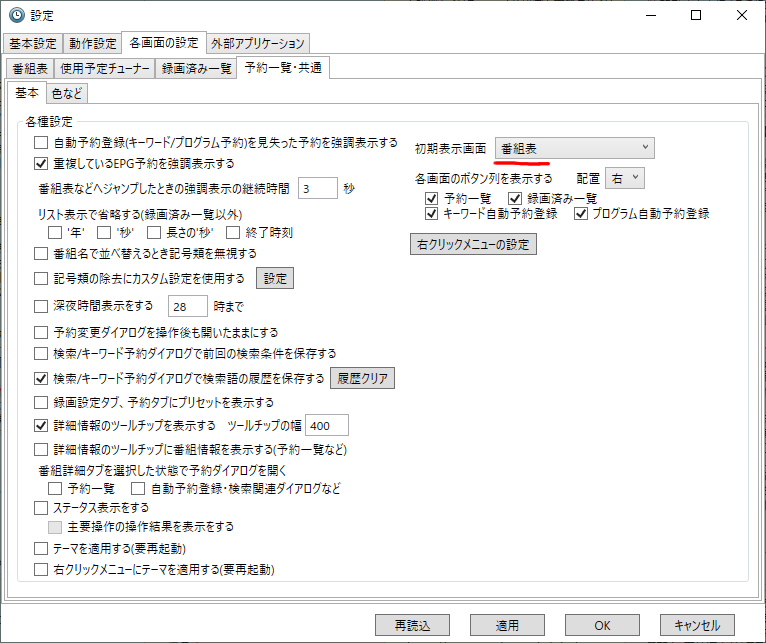766x643 pixels.
Task: Close the 設定 window
Action: (x=742, y=15)
